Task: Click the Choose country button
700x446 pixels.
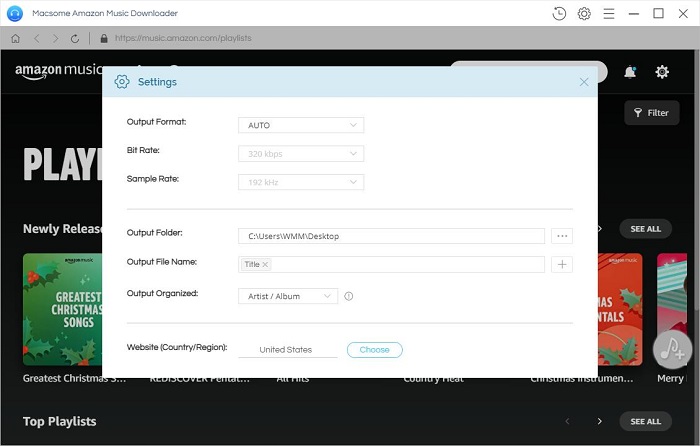Action: [x=375, y=350]
